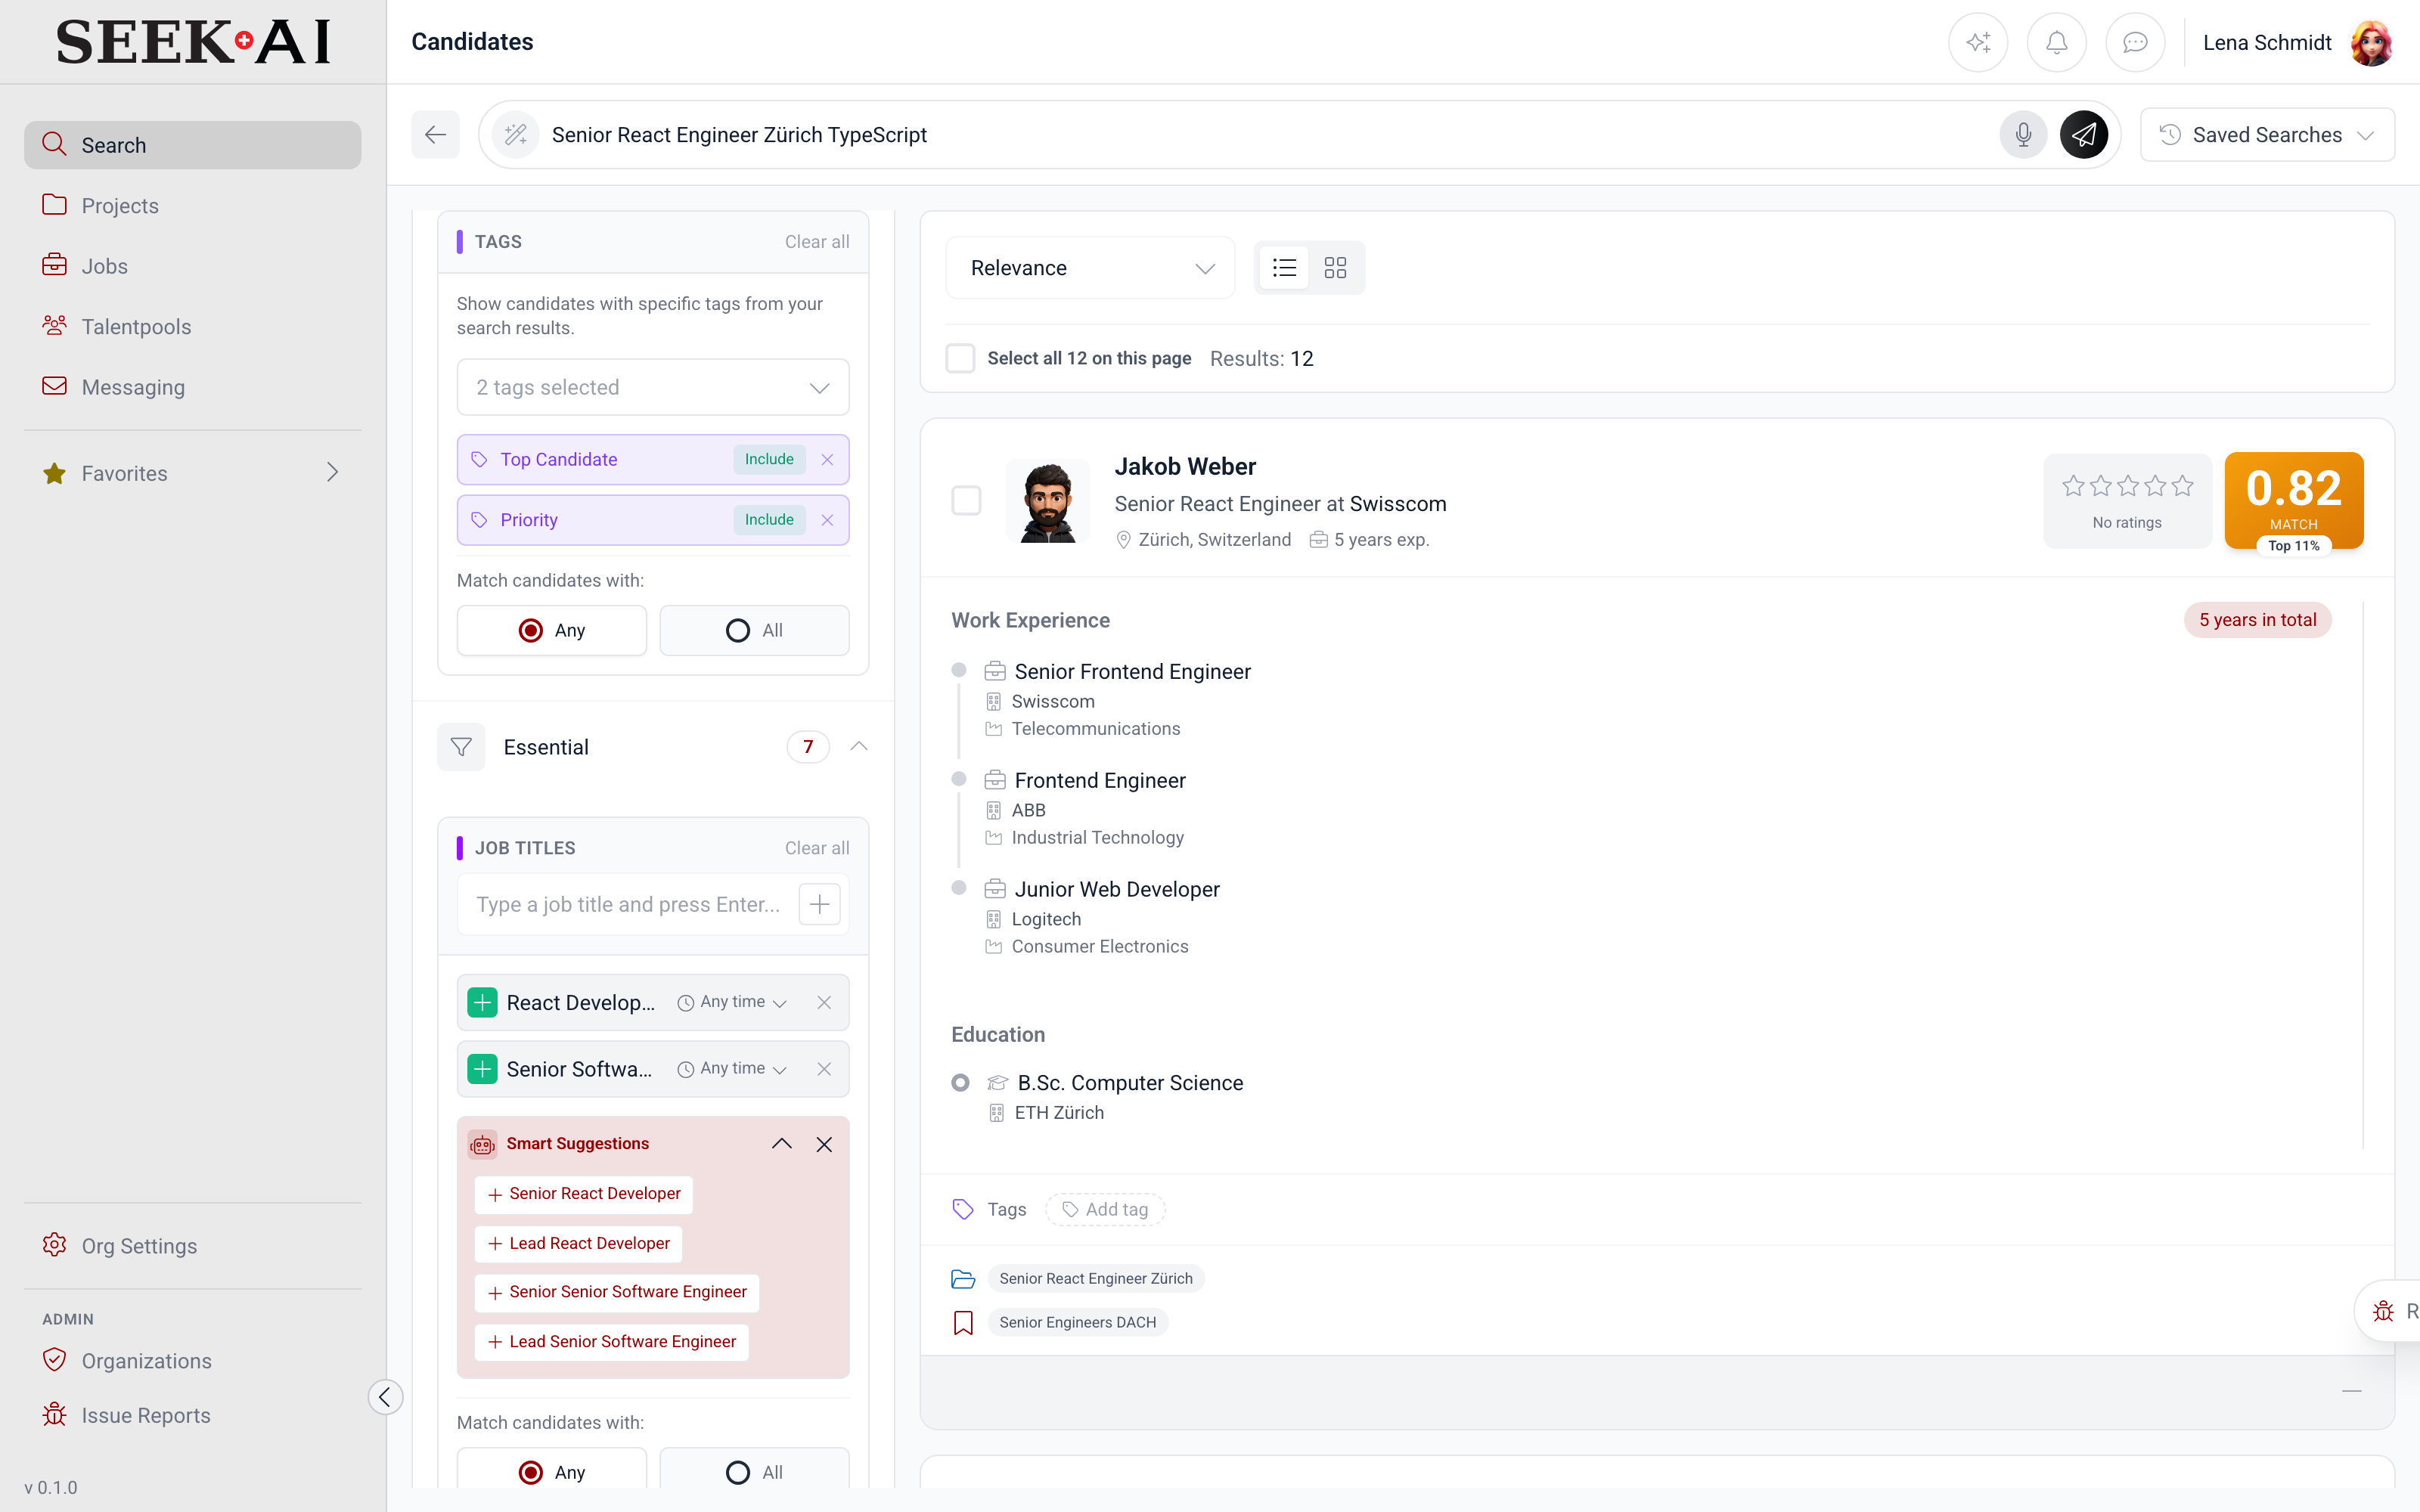
Task: Select Any radio under Tags match
Action: point(551,630)
